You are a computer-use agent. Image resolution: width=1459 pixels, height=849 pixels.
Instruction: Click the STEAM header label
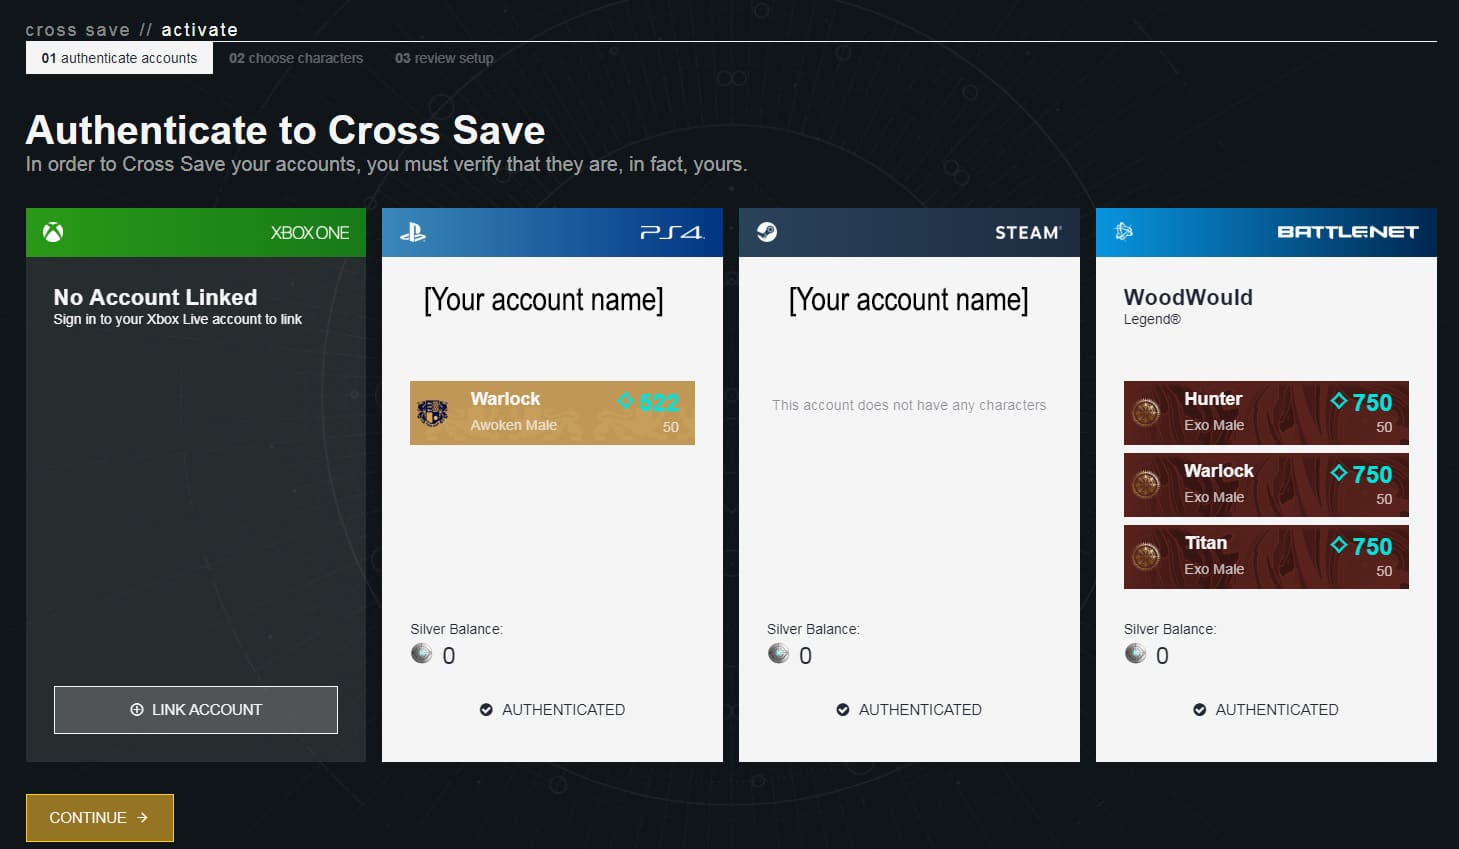[1028, 233]
